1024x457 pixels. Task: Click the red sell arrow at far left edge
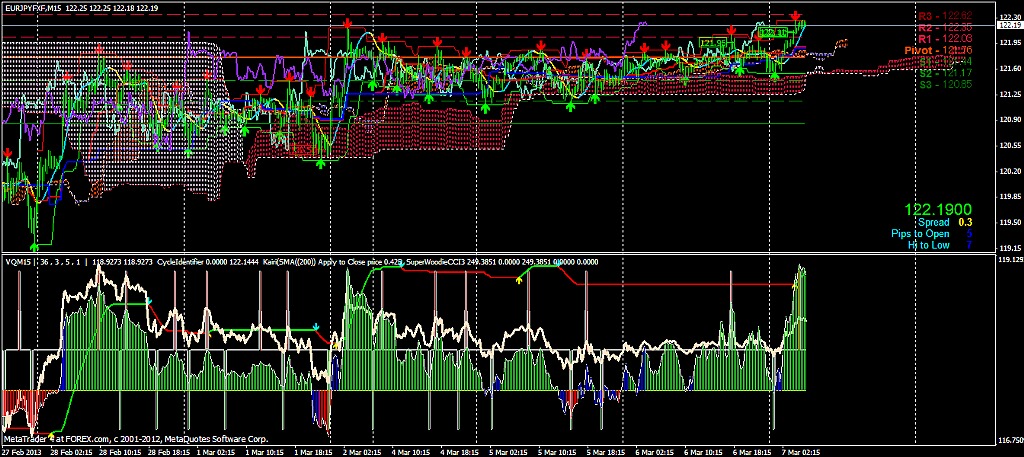coord(8,153)
